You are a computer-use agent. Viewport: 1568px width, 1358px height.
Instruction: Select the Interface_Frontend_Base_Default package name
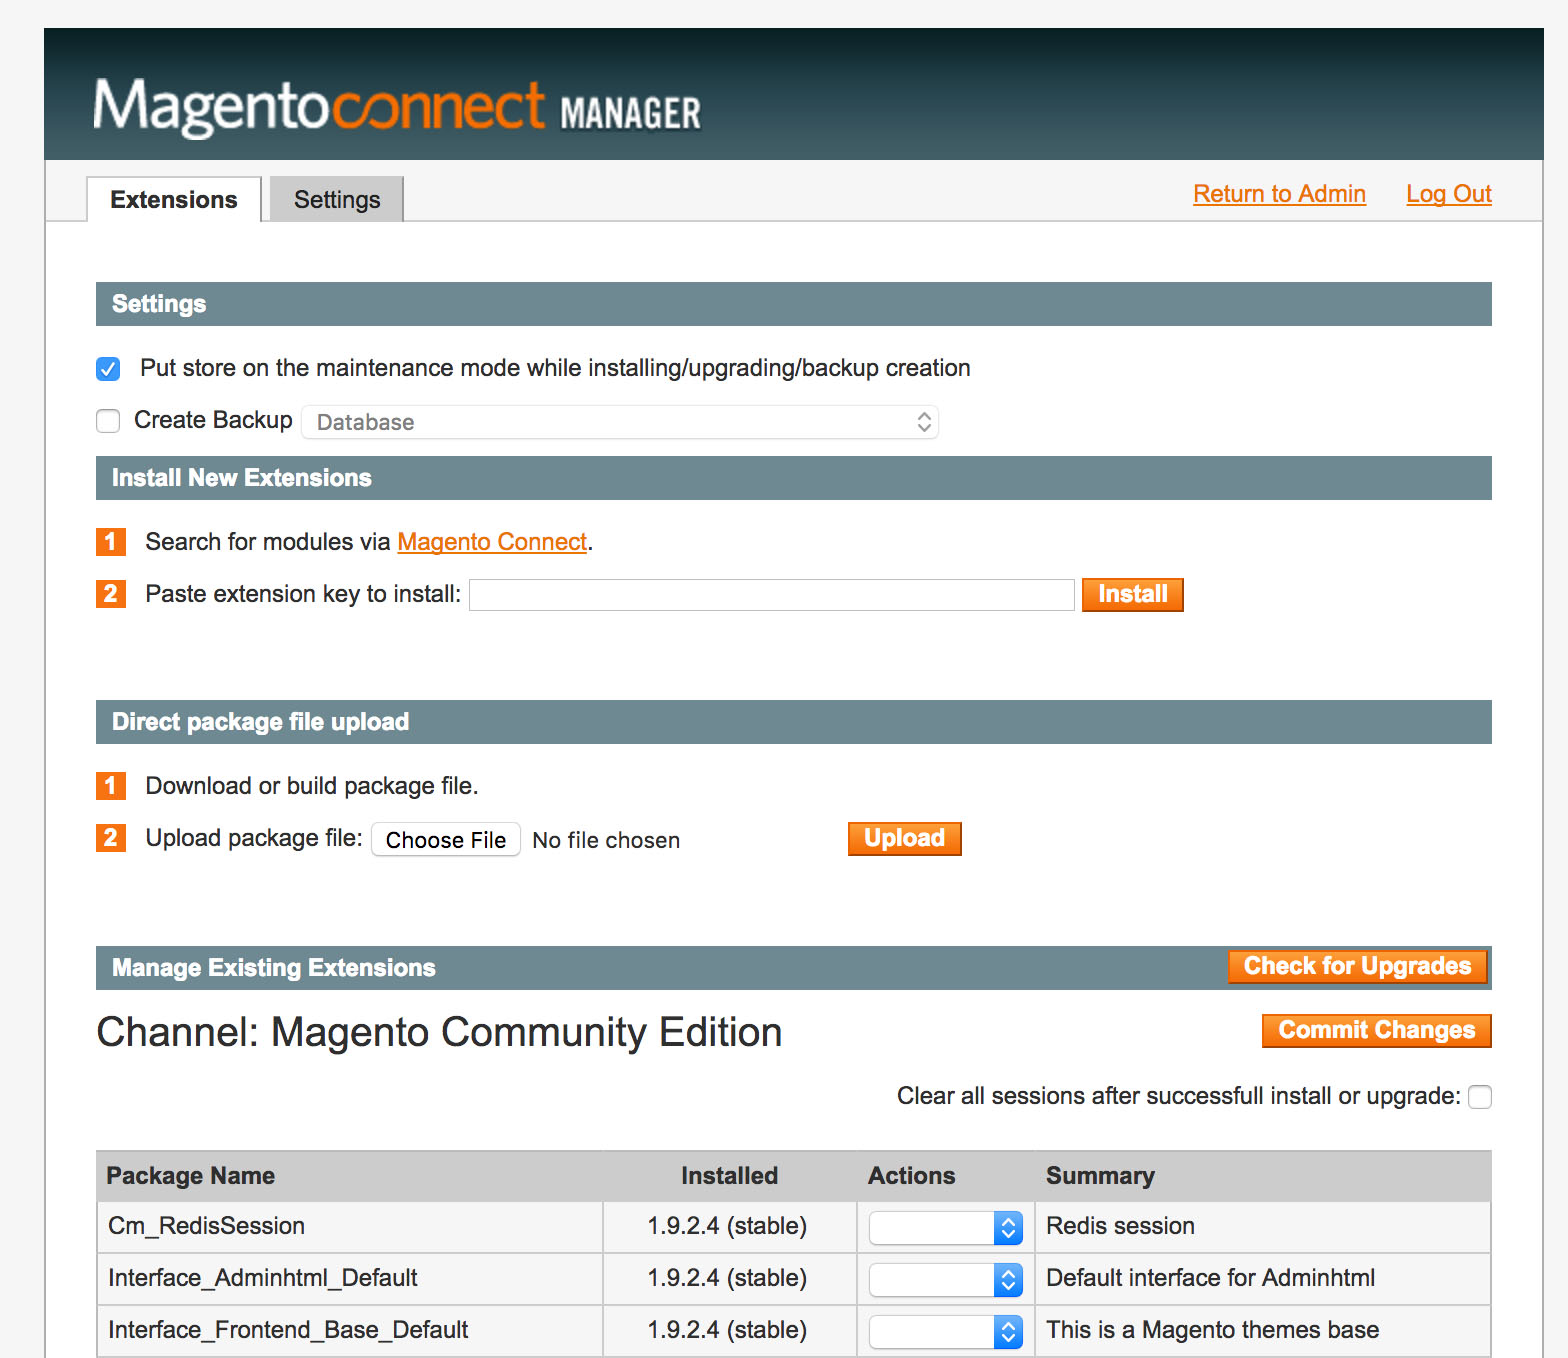[288, 1330]
